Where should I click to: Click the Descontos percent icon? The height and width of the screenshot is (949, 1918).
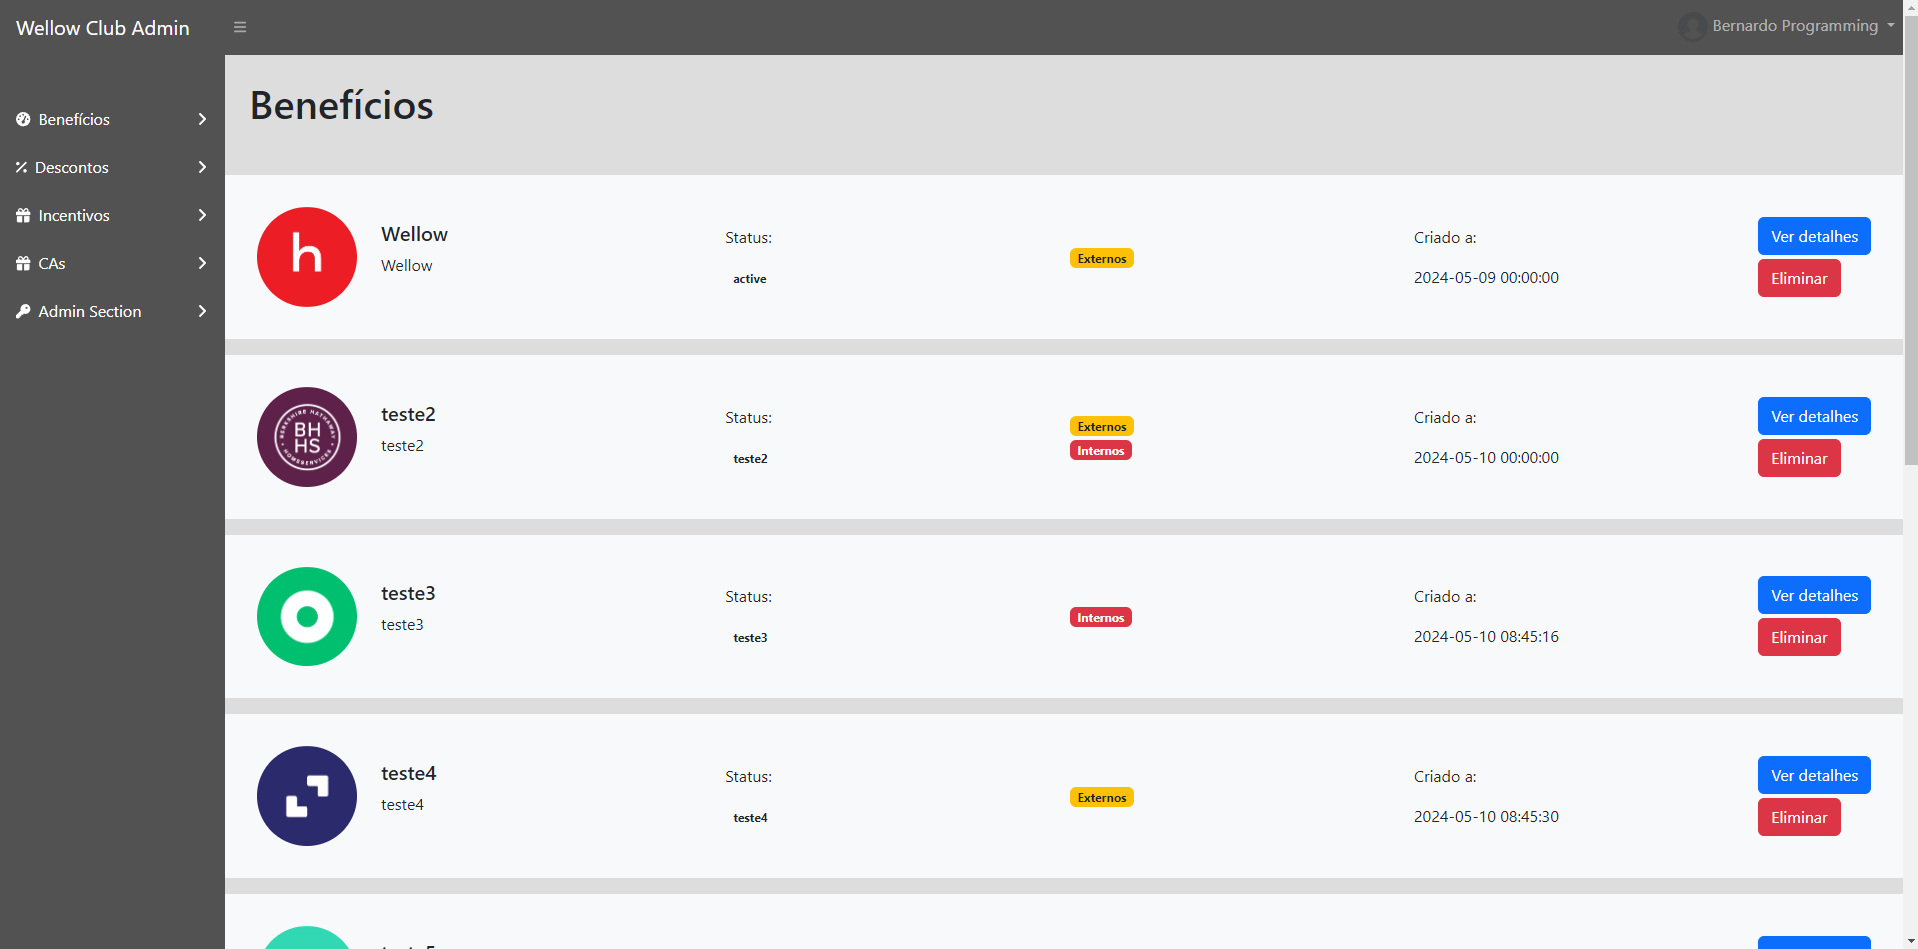point(21,167)
